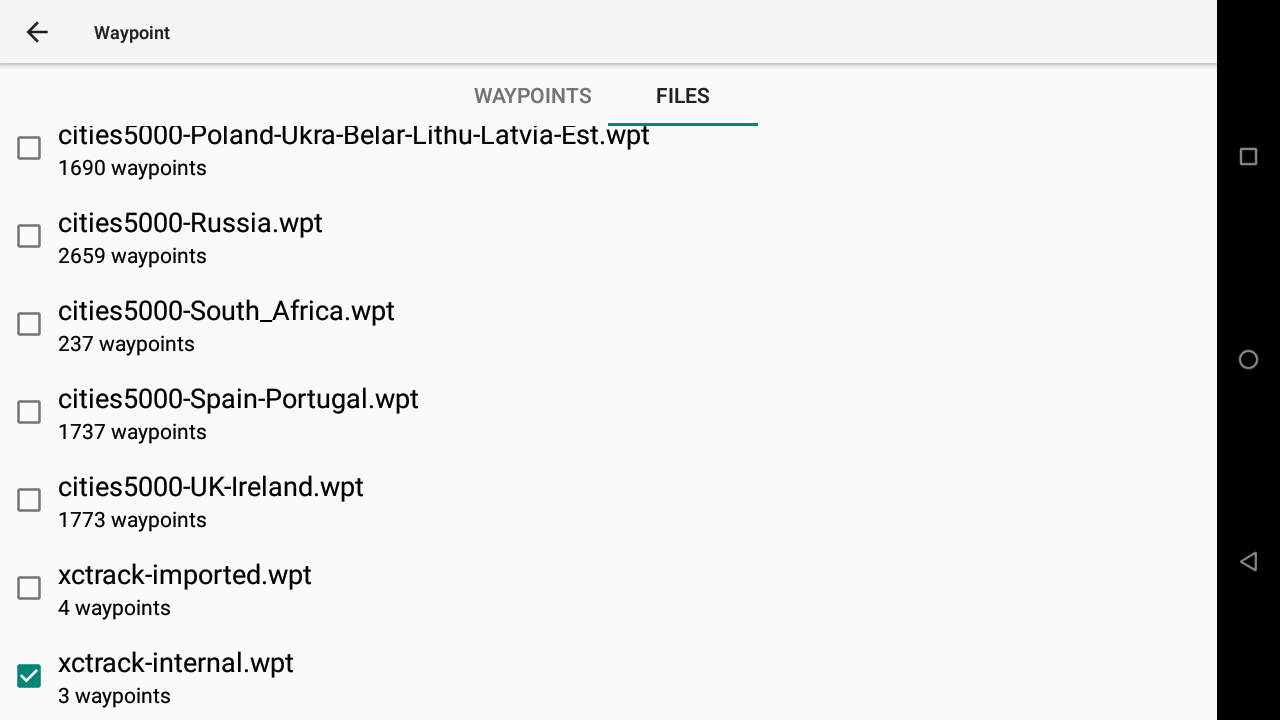This screenshot has height=720, width=1280.
Task: Open cities5000-UK-Ireland.wpt list item
Action: click(x=608, y=500)
